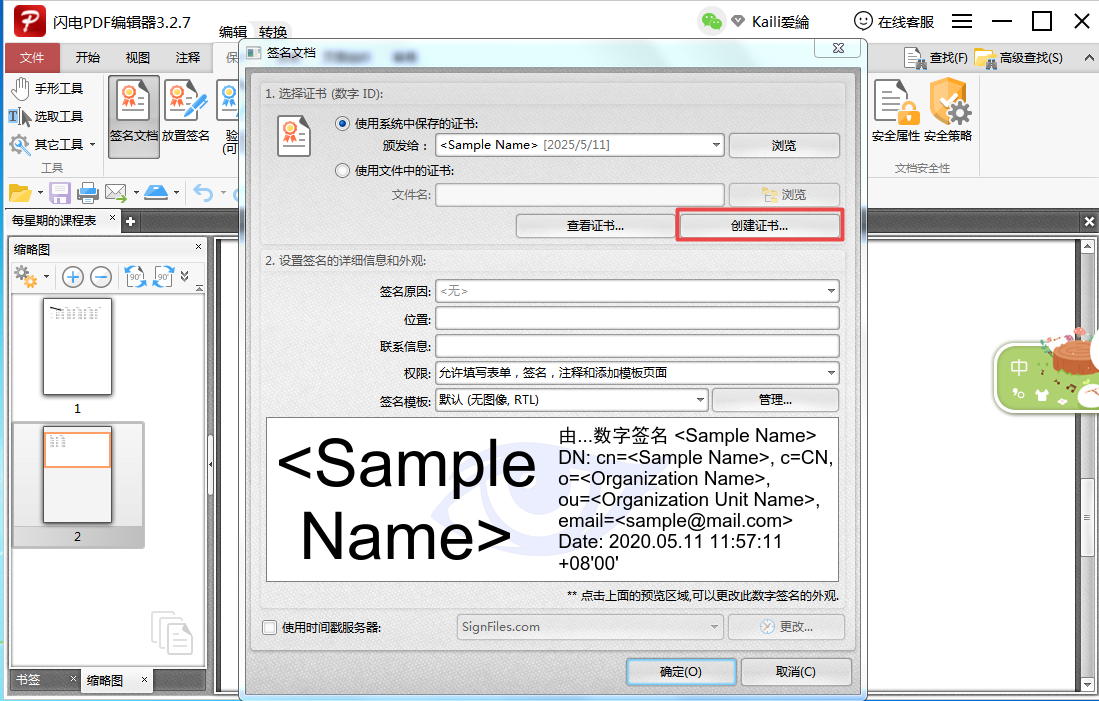The image size is (1099, 701).
Task: Click into the location (位置) input field
Action: click(x=636, y=319)
